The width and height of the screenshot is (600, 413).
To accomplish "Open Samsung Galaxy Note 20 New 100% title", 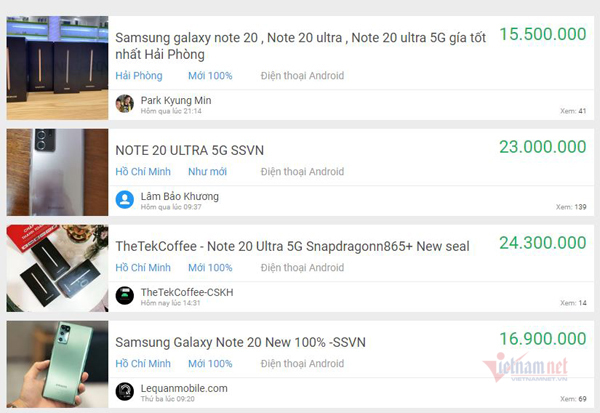I will coord(240,342).
